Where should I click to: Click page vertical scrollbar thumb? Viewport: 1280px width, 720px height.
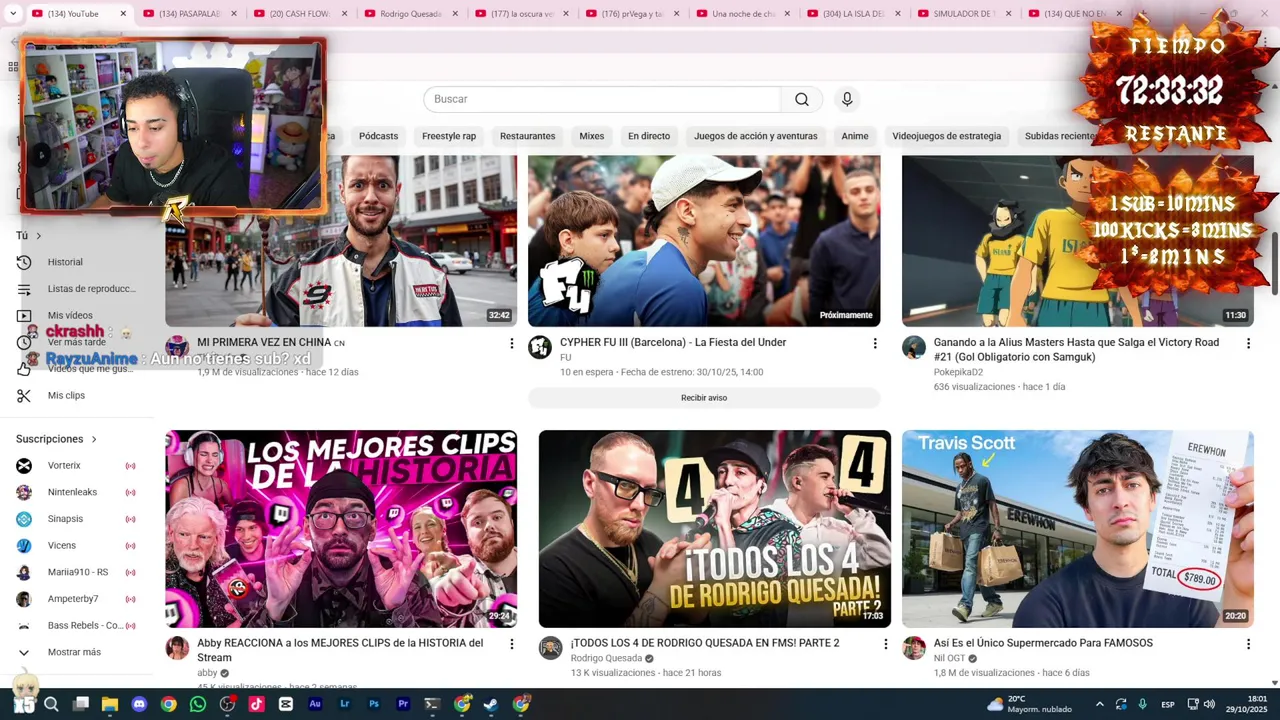1275,264
